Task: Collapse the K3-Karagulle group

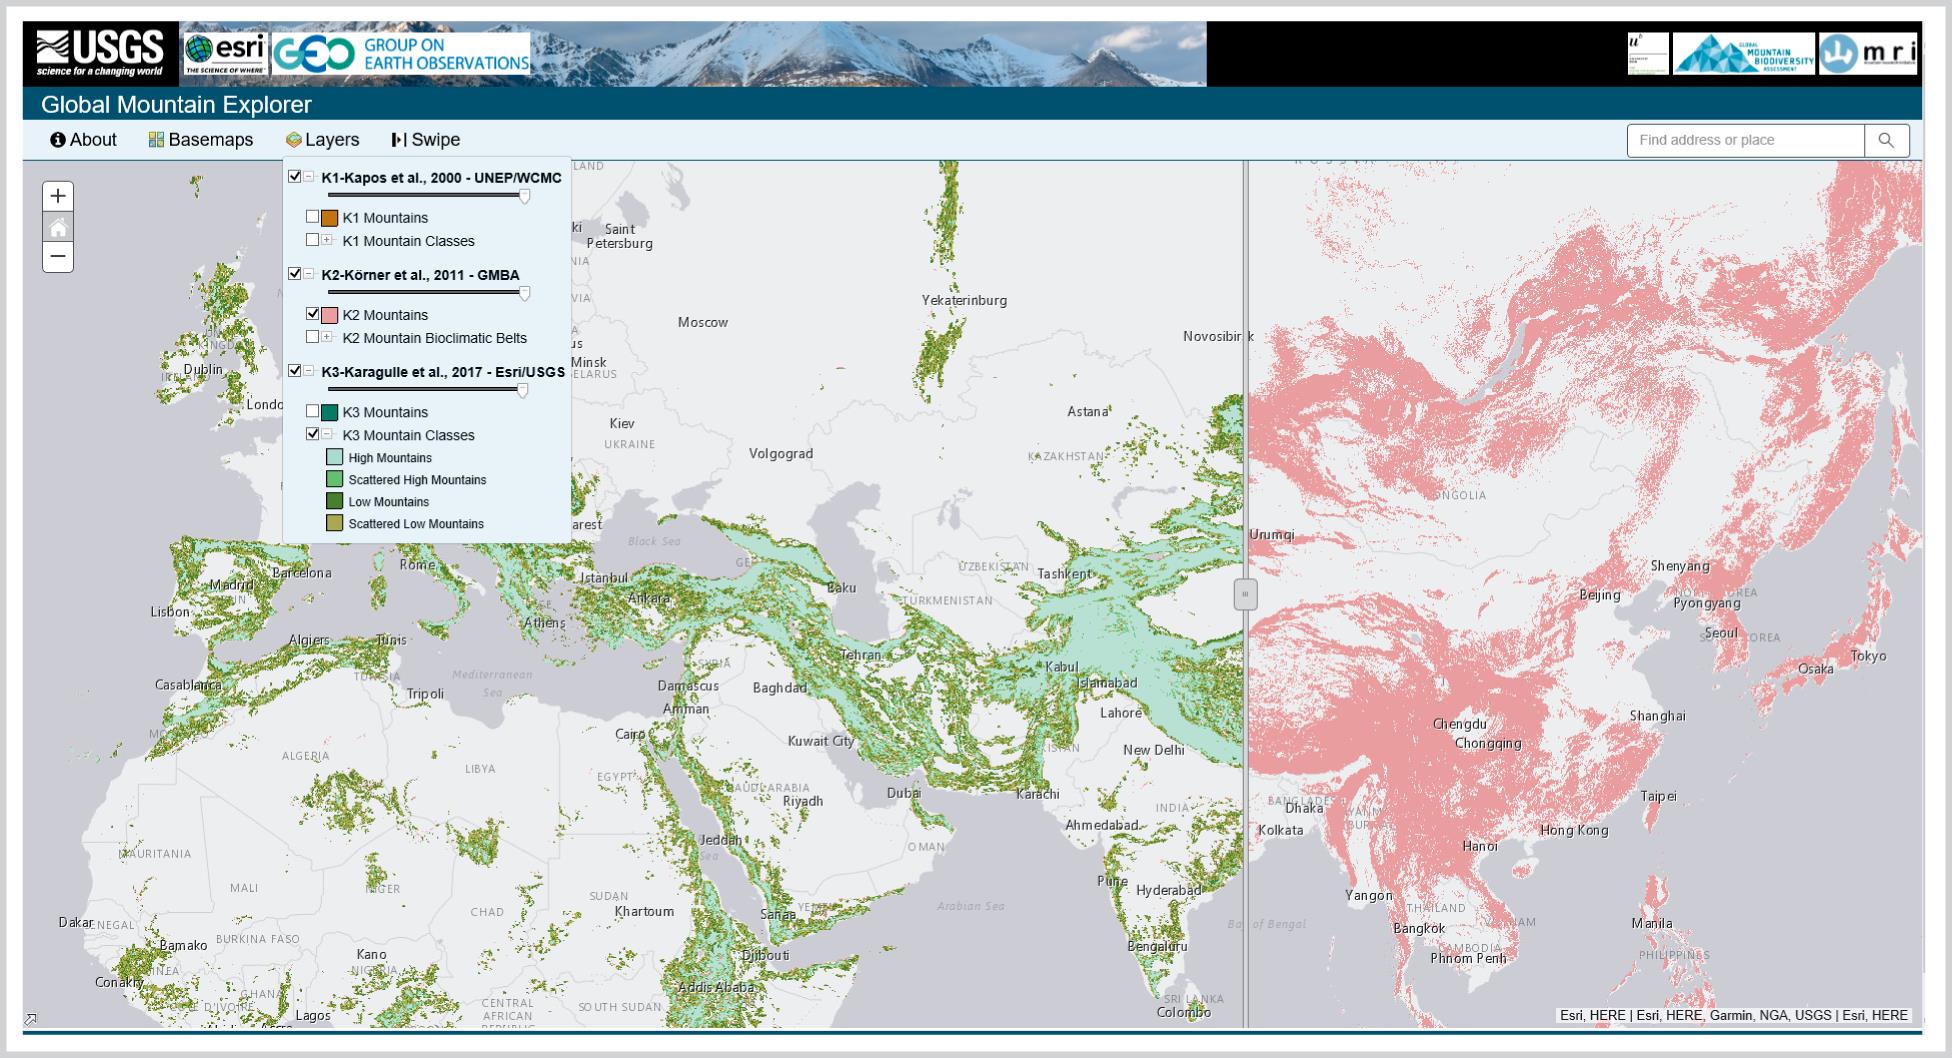Action: tap(309, 371)
